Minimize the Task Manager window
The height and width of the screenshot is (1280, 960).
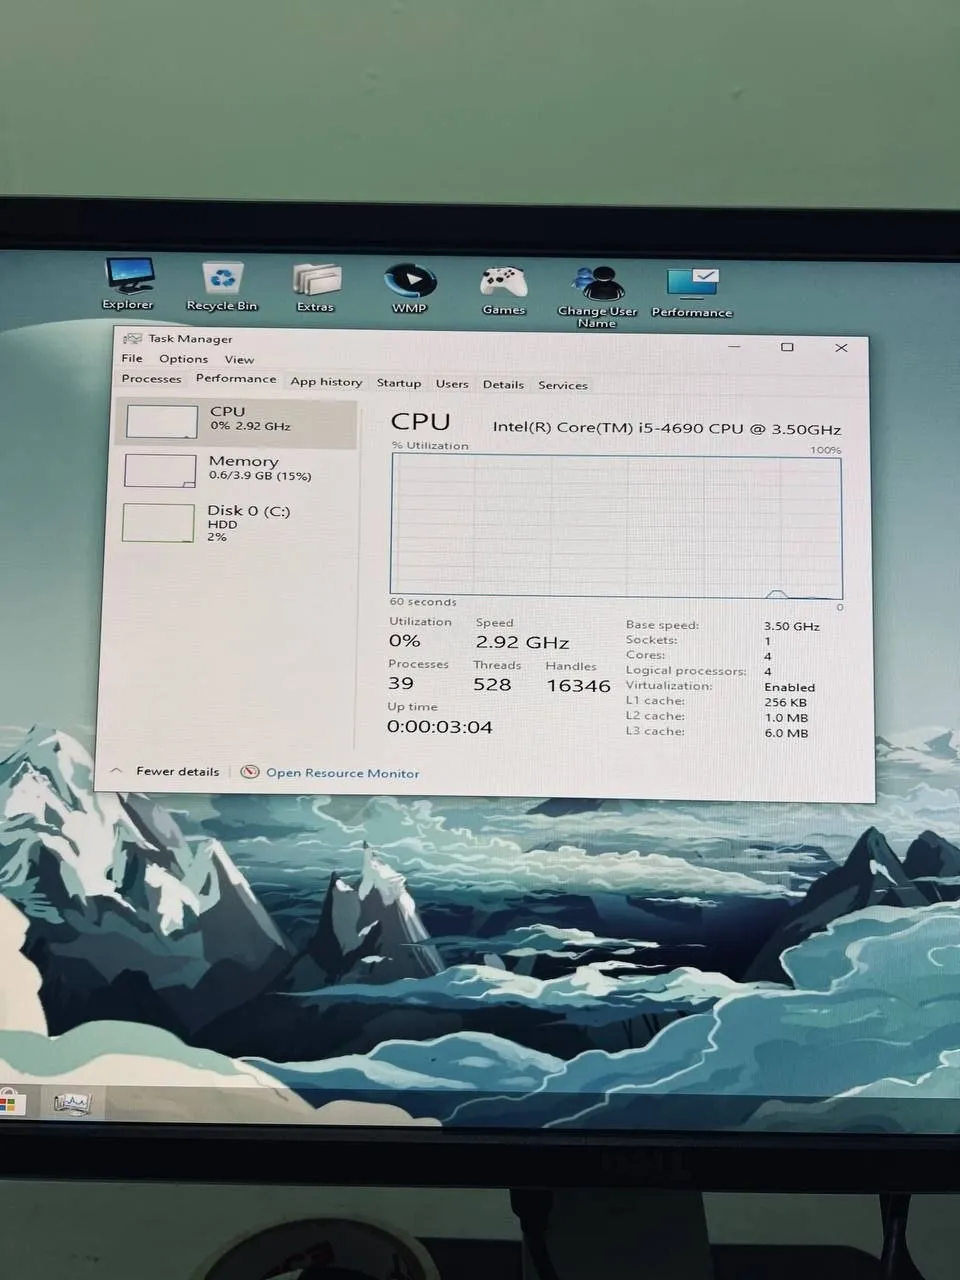click(735, 346)
